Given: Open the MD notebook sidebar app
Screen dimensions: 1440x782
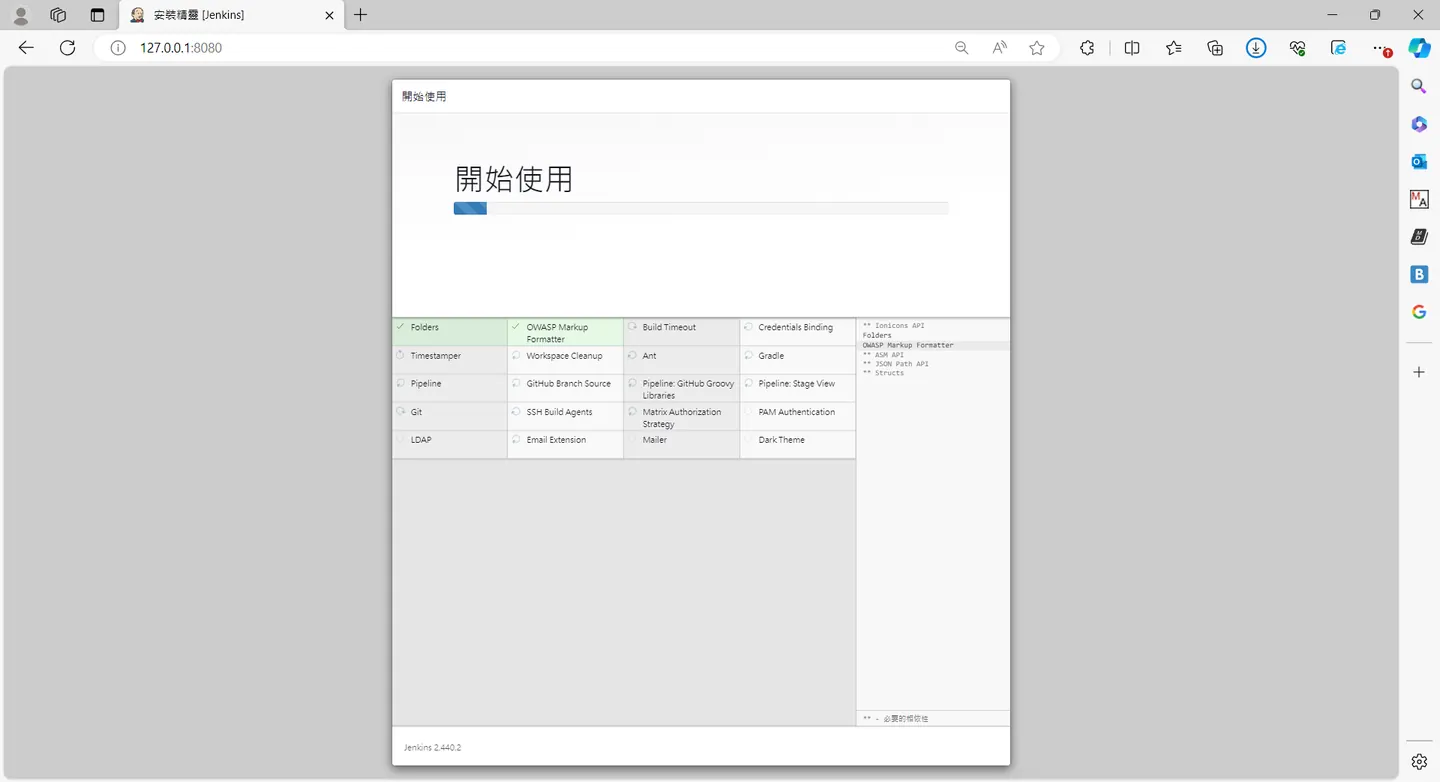Looking at the screenshot, I should (x=1419, y=237).
